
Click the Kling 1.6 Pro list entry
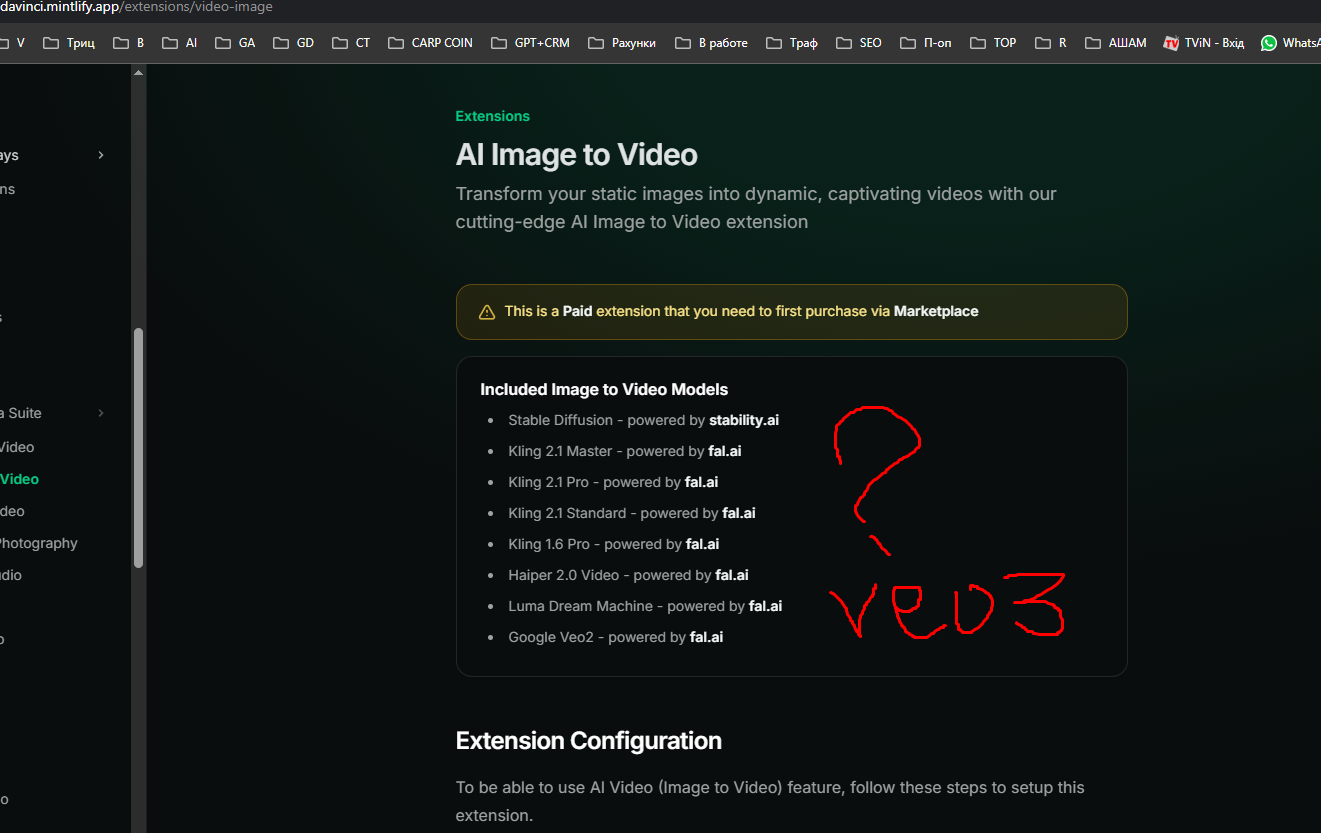(x=614, y=544)
